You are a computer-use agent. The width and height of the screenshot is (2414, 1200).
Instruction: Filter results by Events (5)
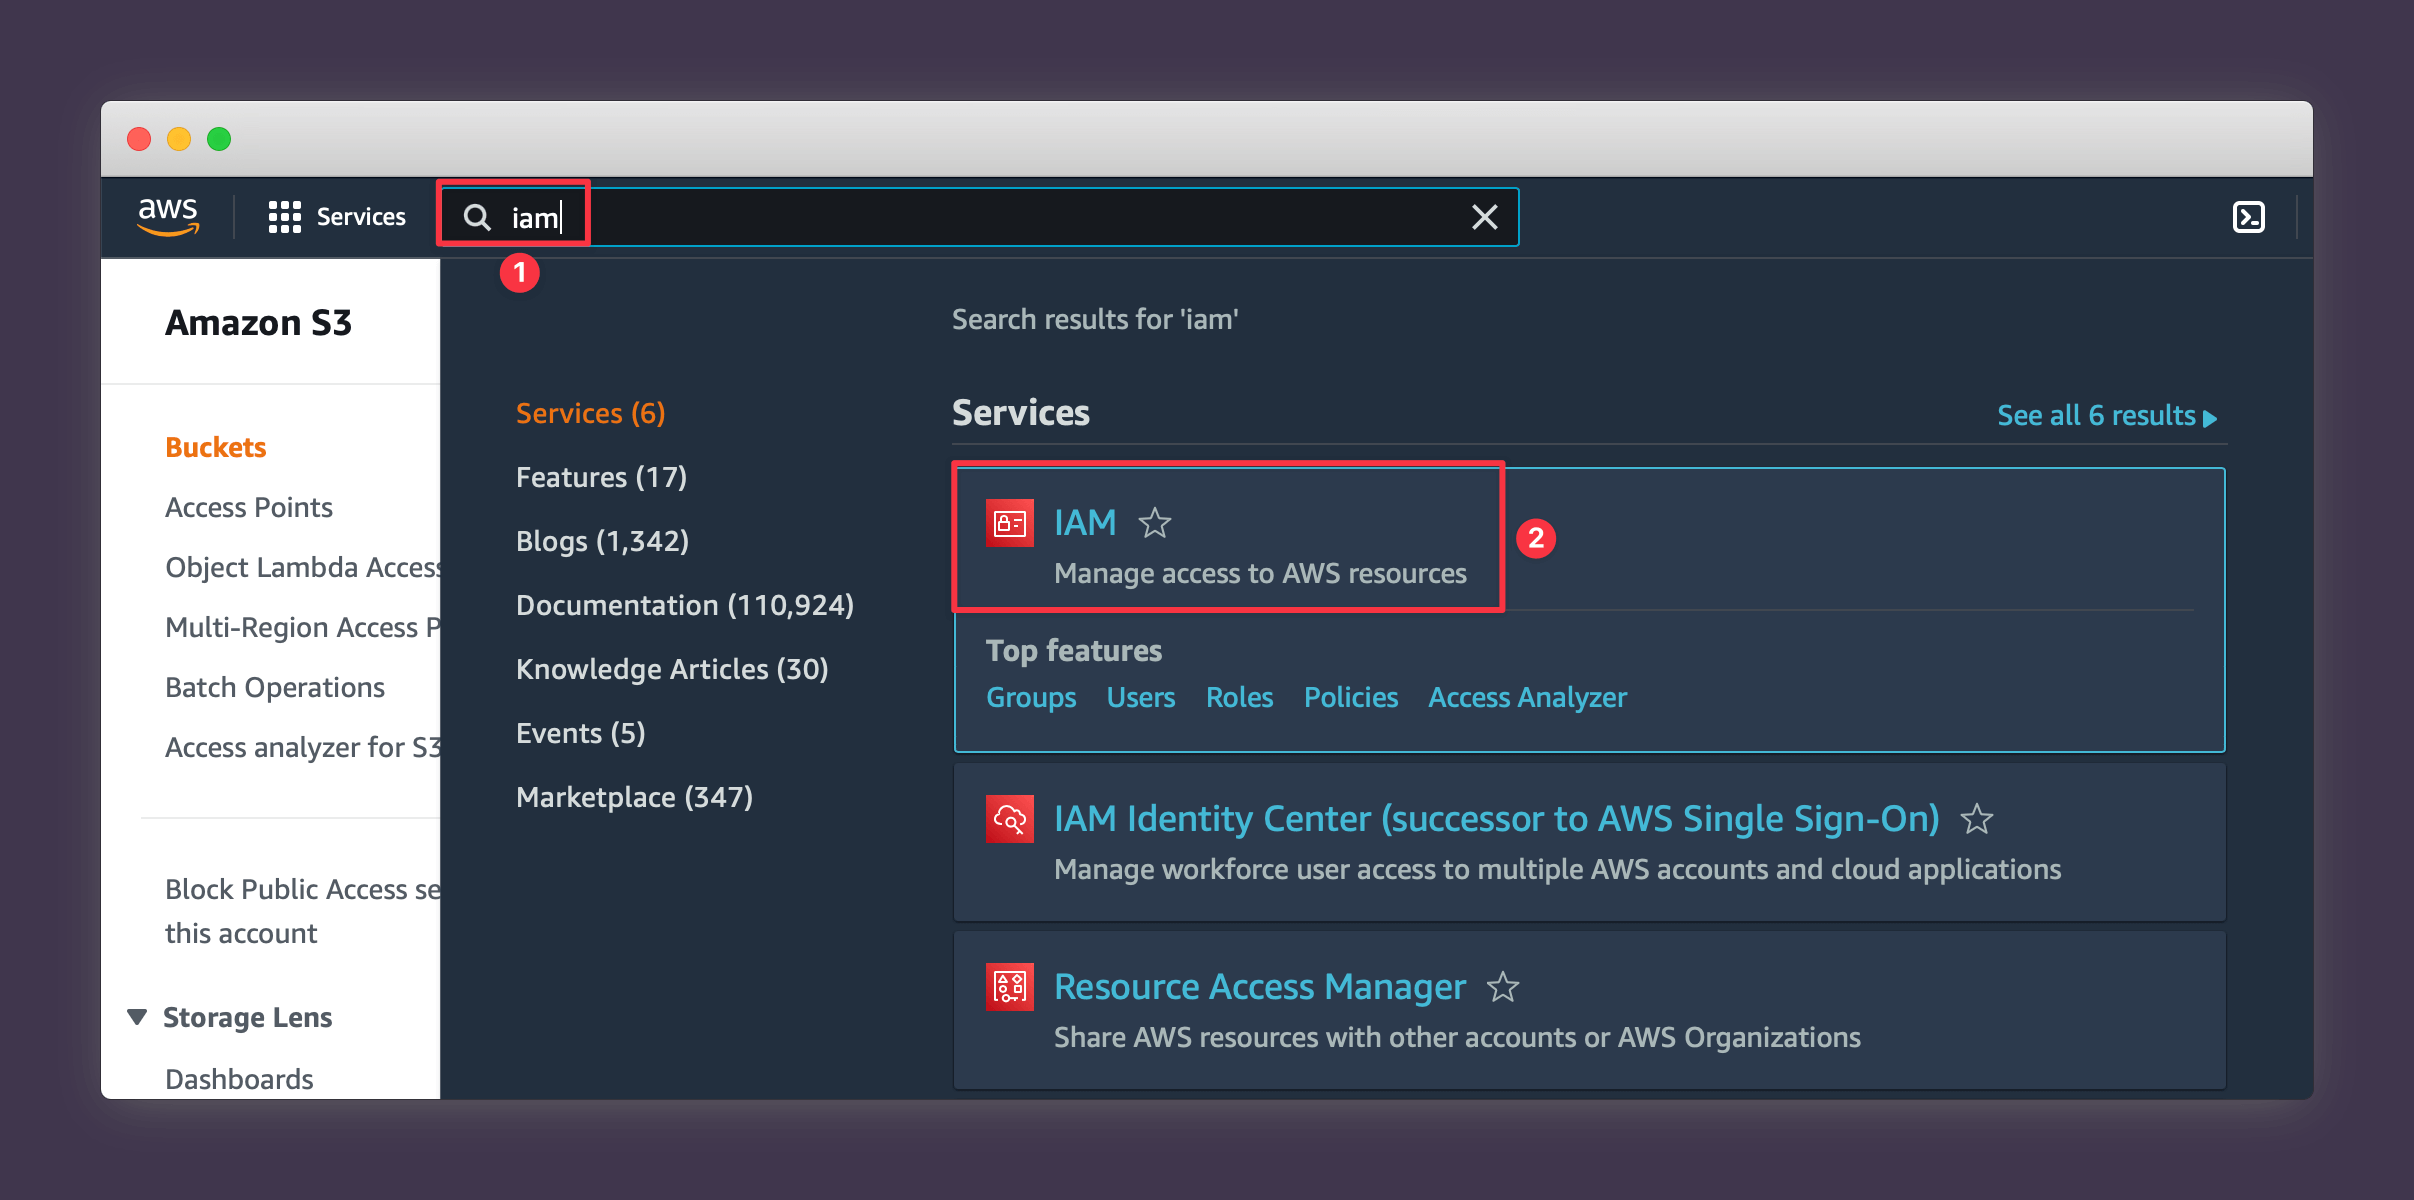point(580,733)
